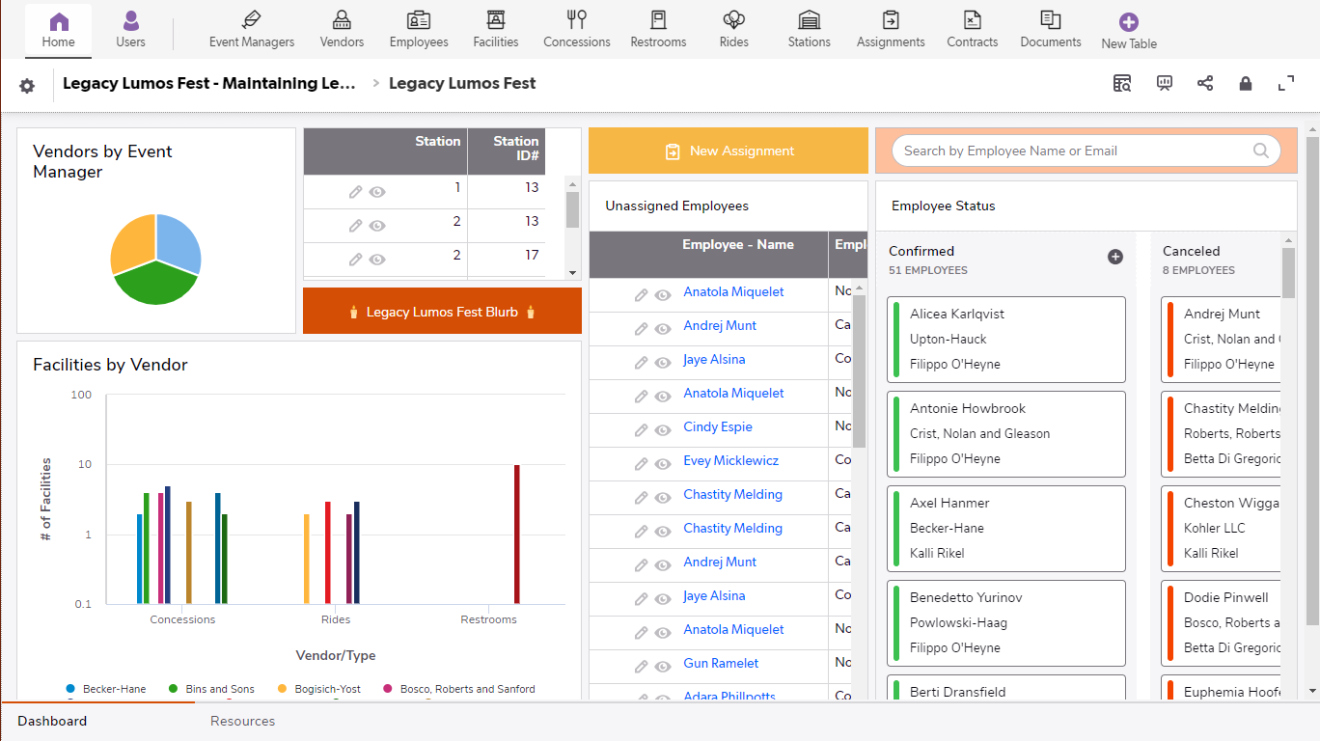Click the New Assignment button

click(x=728, y=151)
